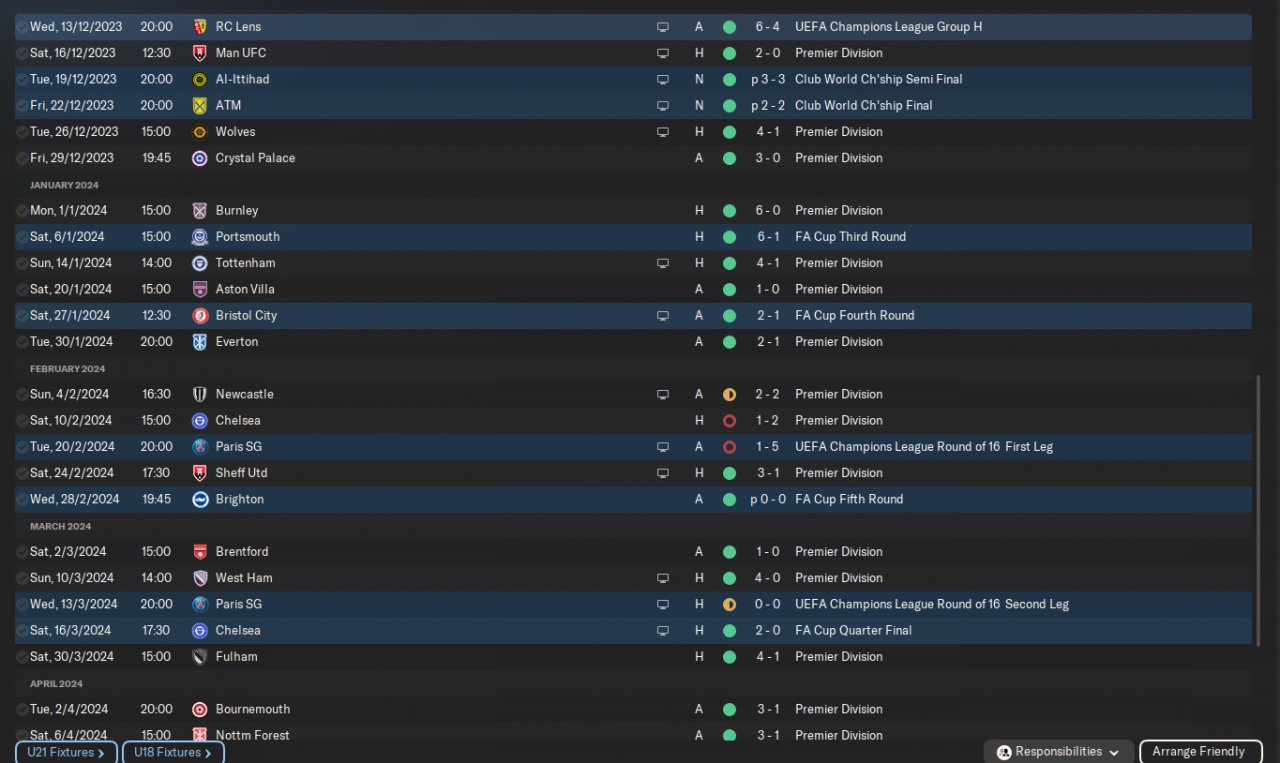Click the TV broadcast icon for Newcastle
Viewport: 1280px width, 763px height.
[662, 395]
